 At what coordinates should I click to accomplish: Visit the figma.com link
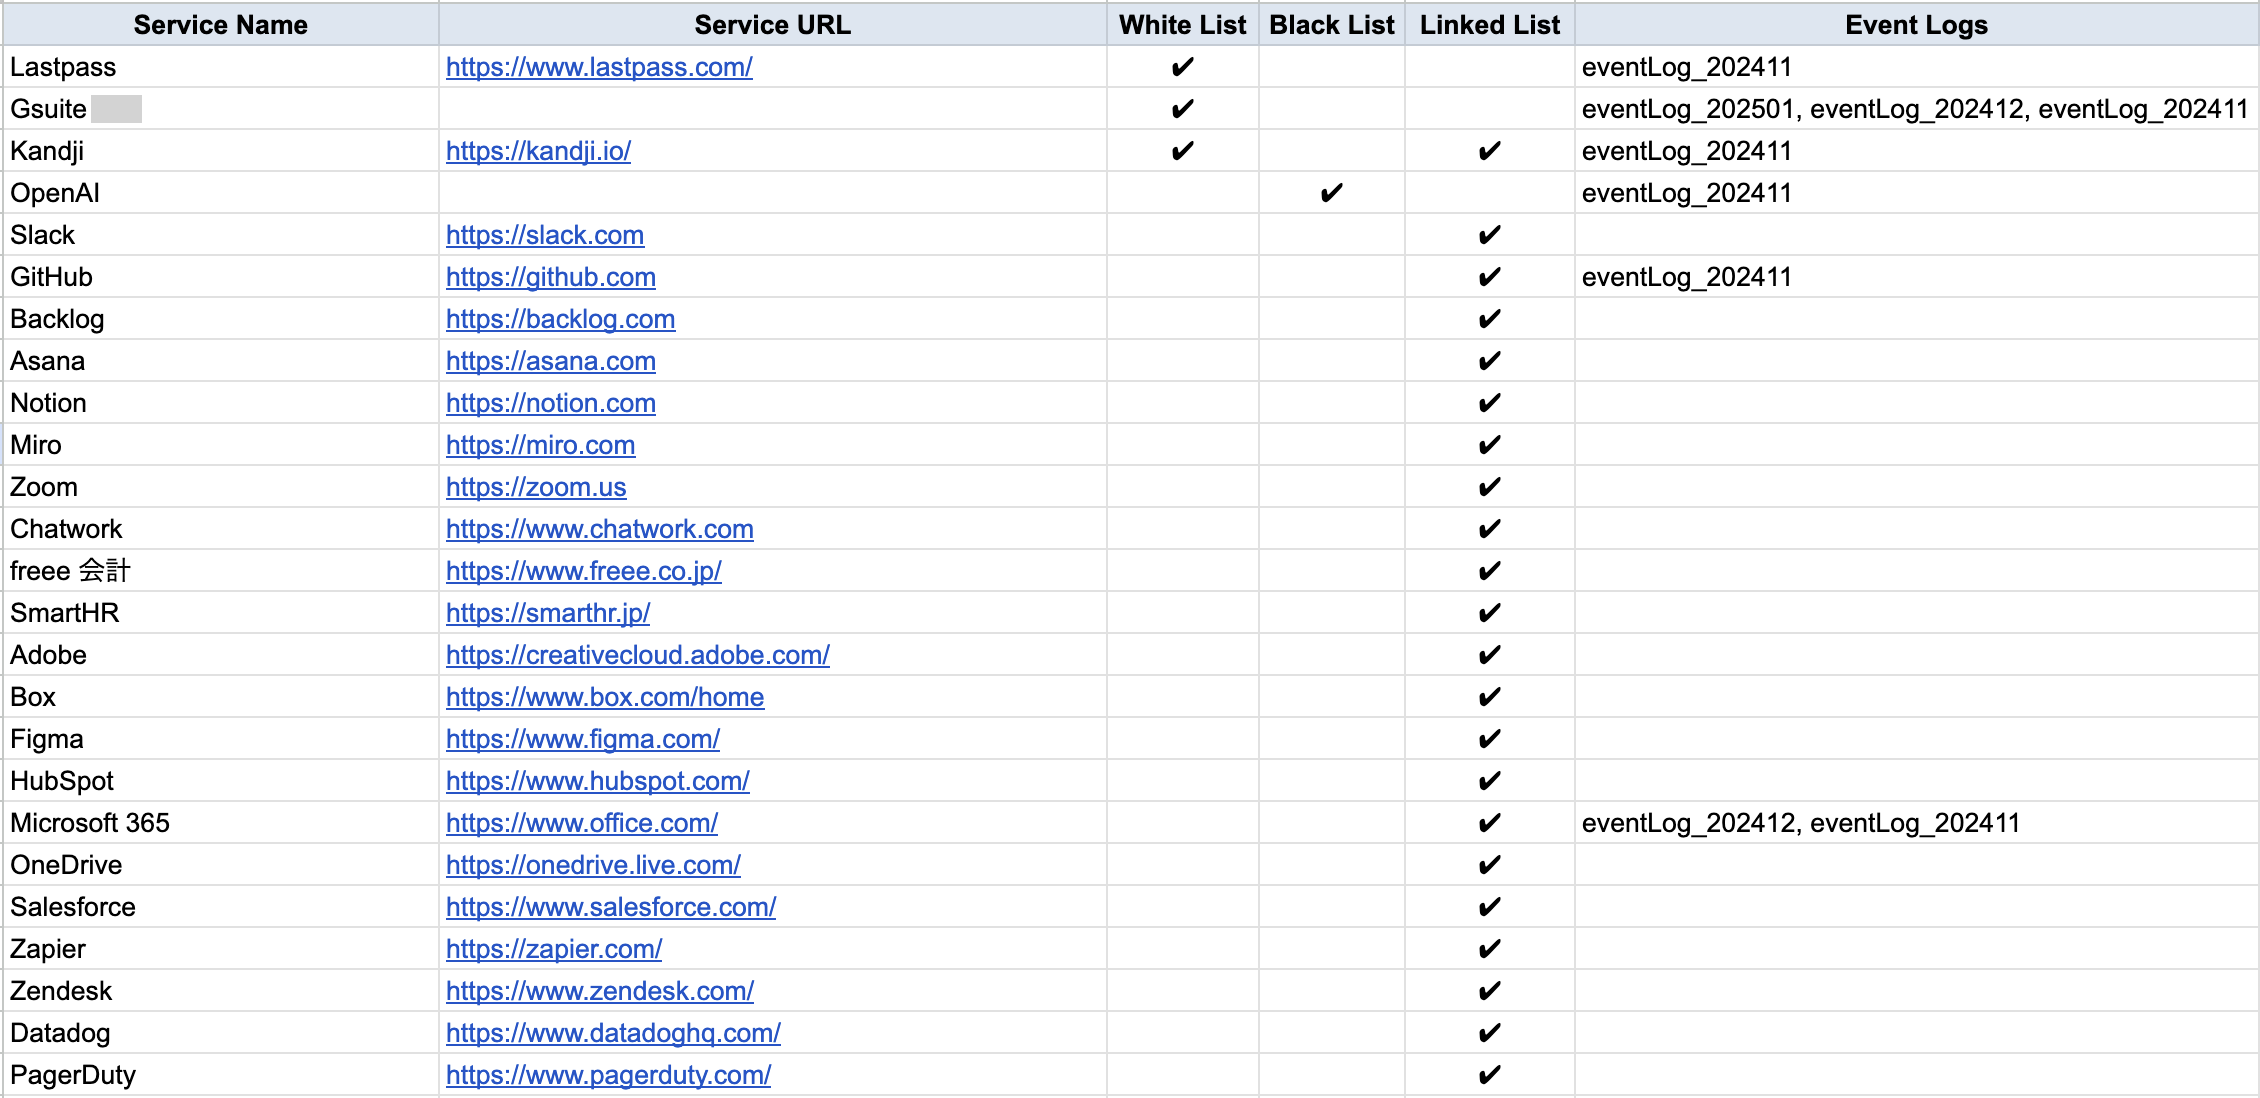[x=583, y=739]
